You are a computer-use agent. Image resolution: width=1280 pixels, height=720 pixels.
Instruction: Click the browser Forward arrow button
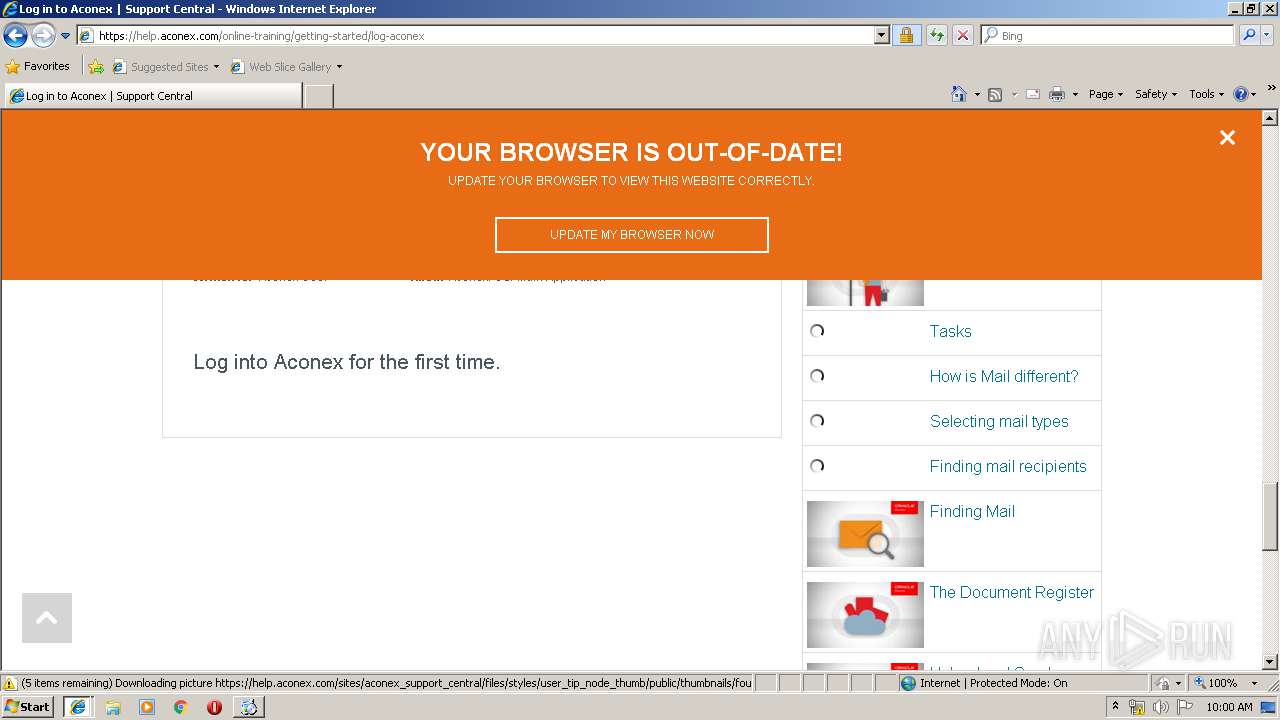coord(43,36)
